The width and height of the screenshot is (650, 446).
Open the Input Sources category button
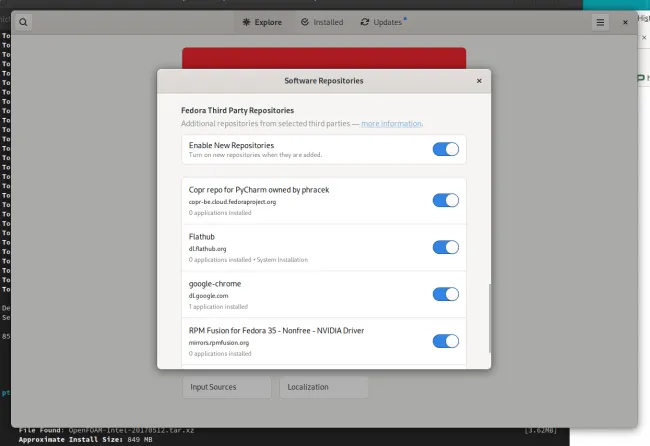pos(226,387)
